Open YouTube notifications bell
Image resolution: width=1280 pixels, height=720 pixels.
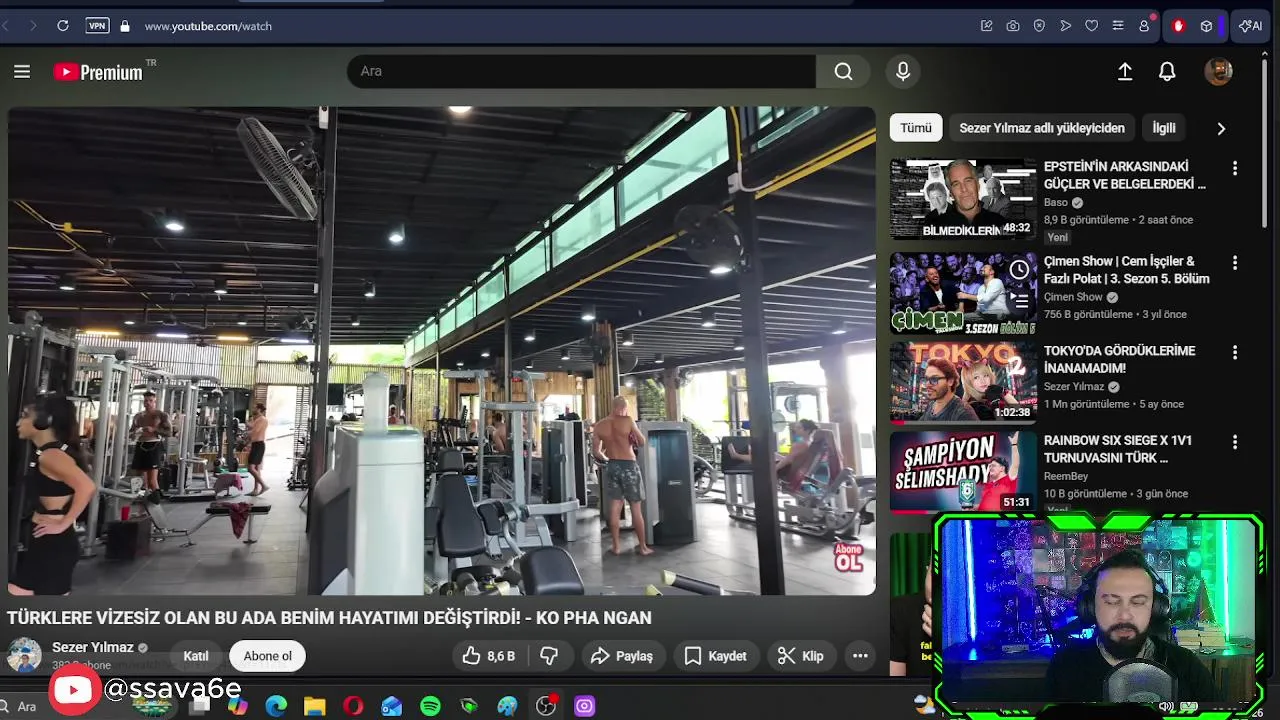[x=1167, y=71]
